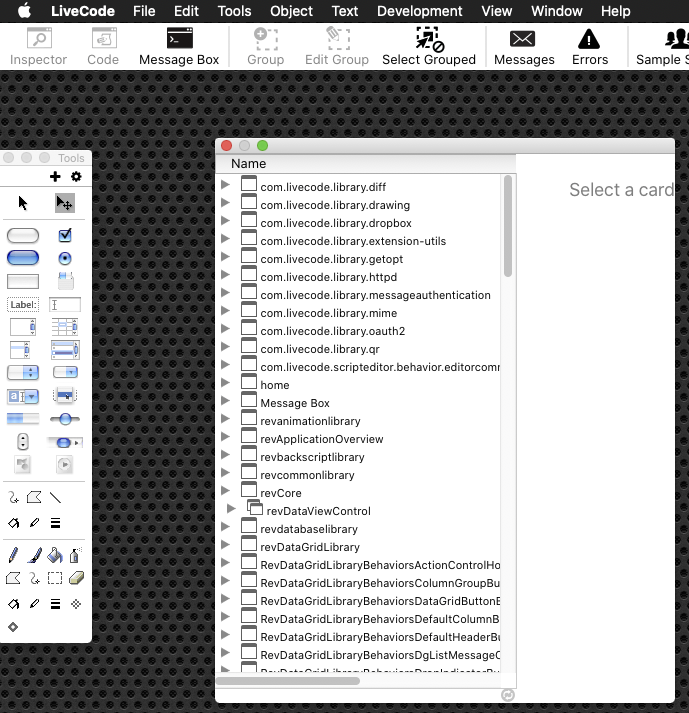Select the Message Box stack row
689x713 pixels.
point(295,403)
